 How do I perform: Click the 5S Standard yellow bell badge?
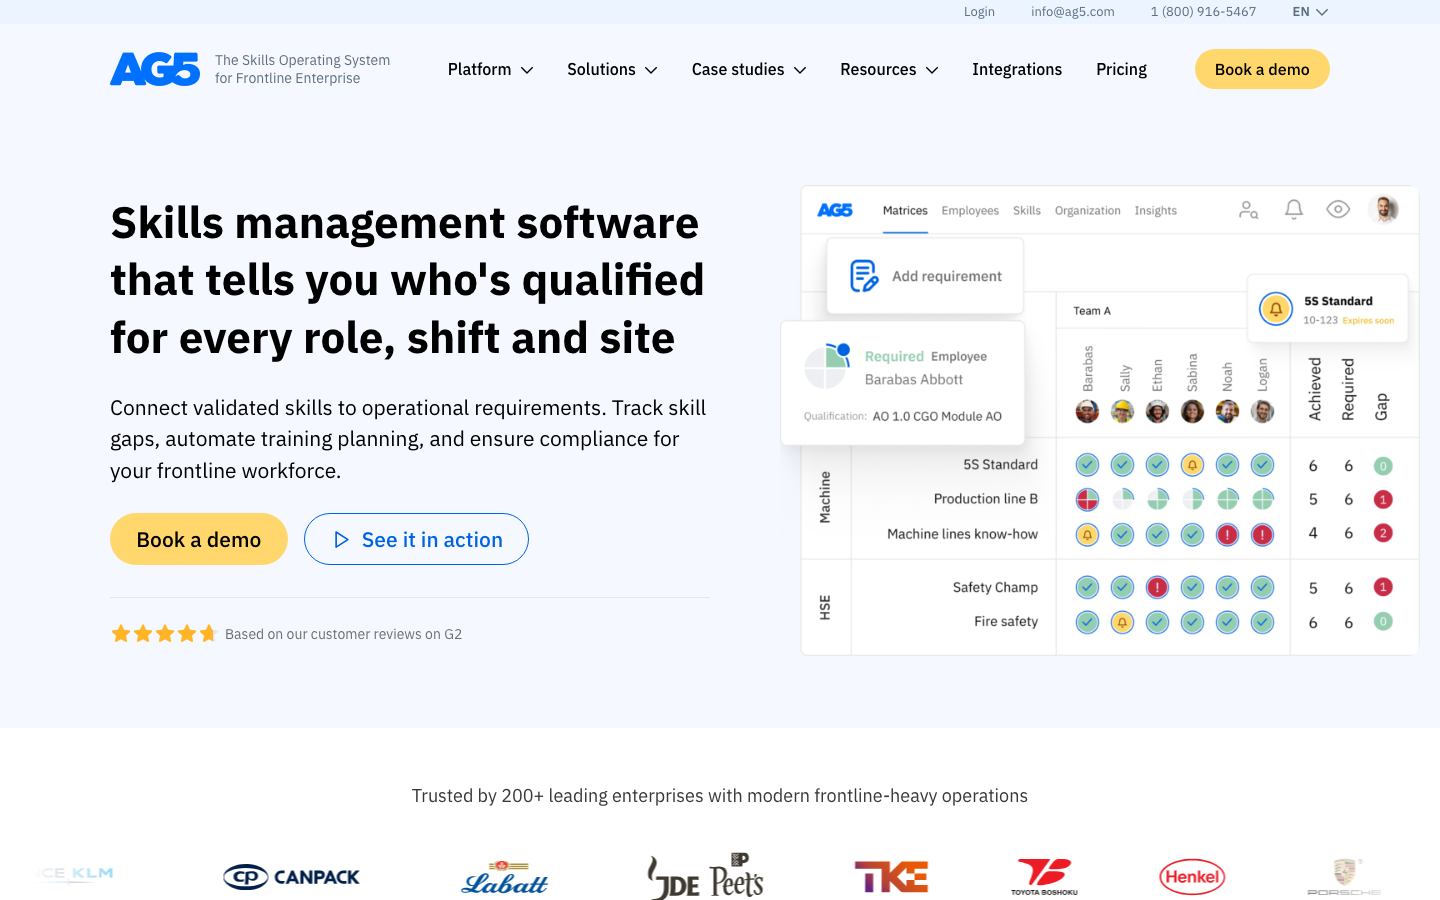pos(1275,309)
